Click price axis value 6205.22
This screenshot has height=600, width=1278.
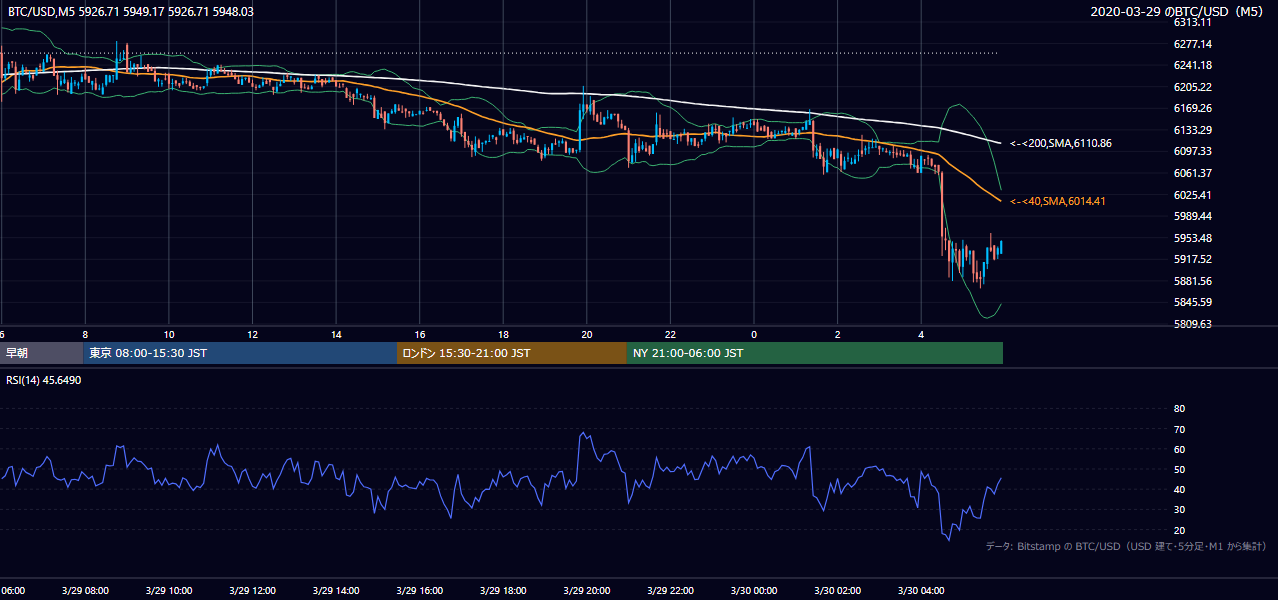1192,87
